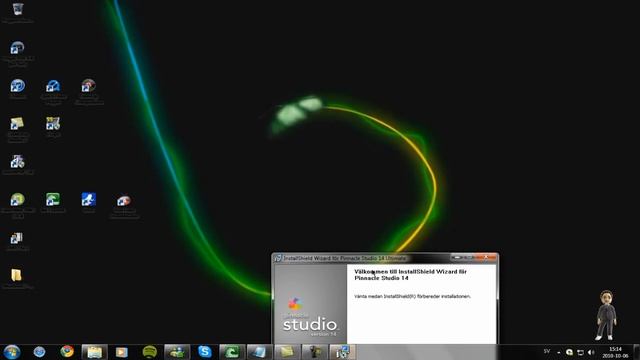This screenshot has width=640, height=360.
Task: Open Windows Media Player from taskbar
Action: click(122, 352)
